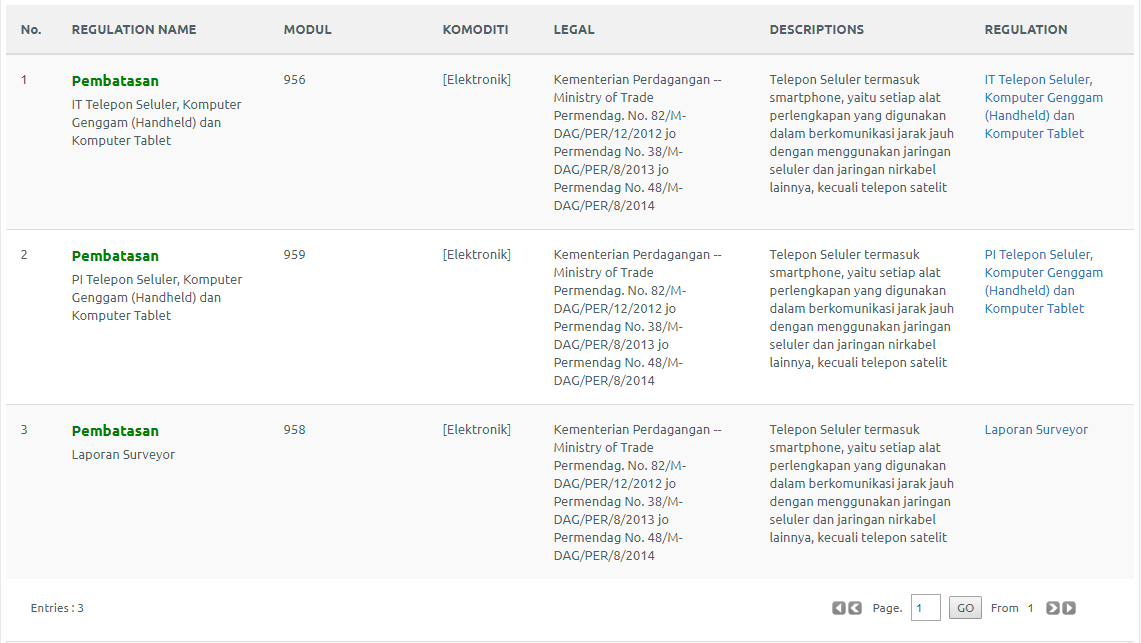The width and height of the screenshot is (1141, 643).
Task: Go to the previous page of results
Action: point(855,608)
